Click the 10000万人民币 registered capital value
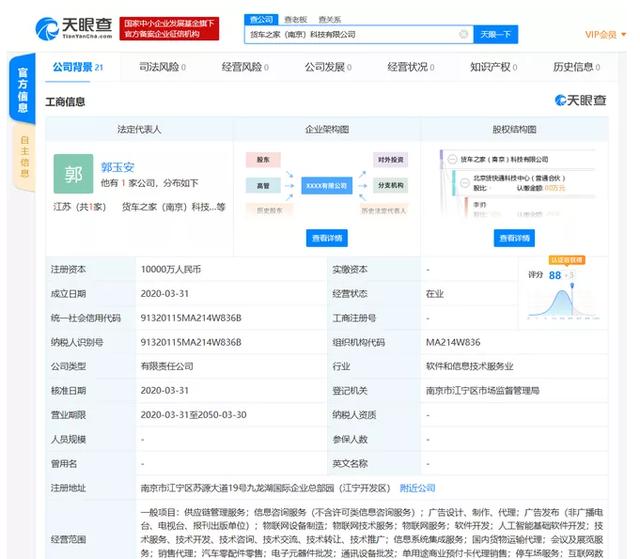This screenshot has height=559, width=640. pyautogui.click(x=171, y=269)
